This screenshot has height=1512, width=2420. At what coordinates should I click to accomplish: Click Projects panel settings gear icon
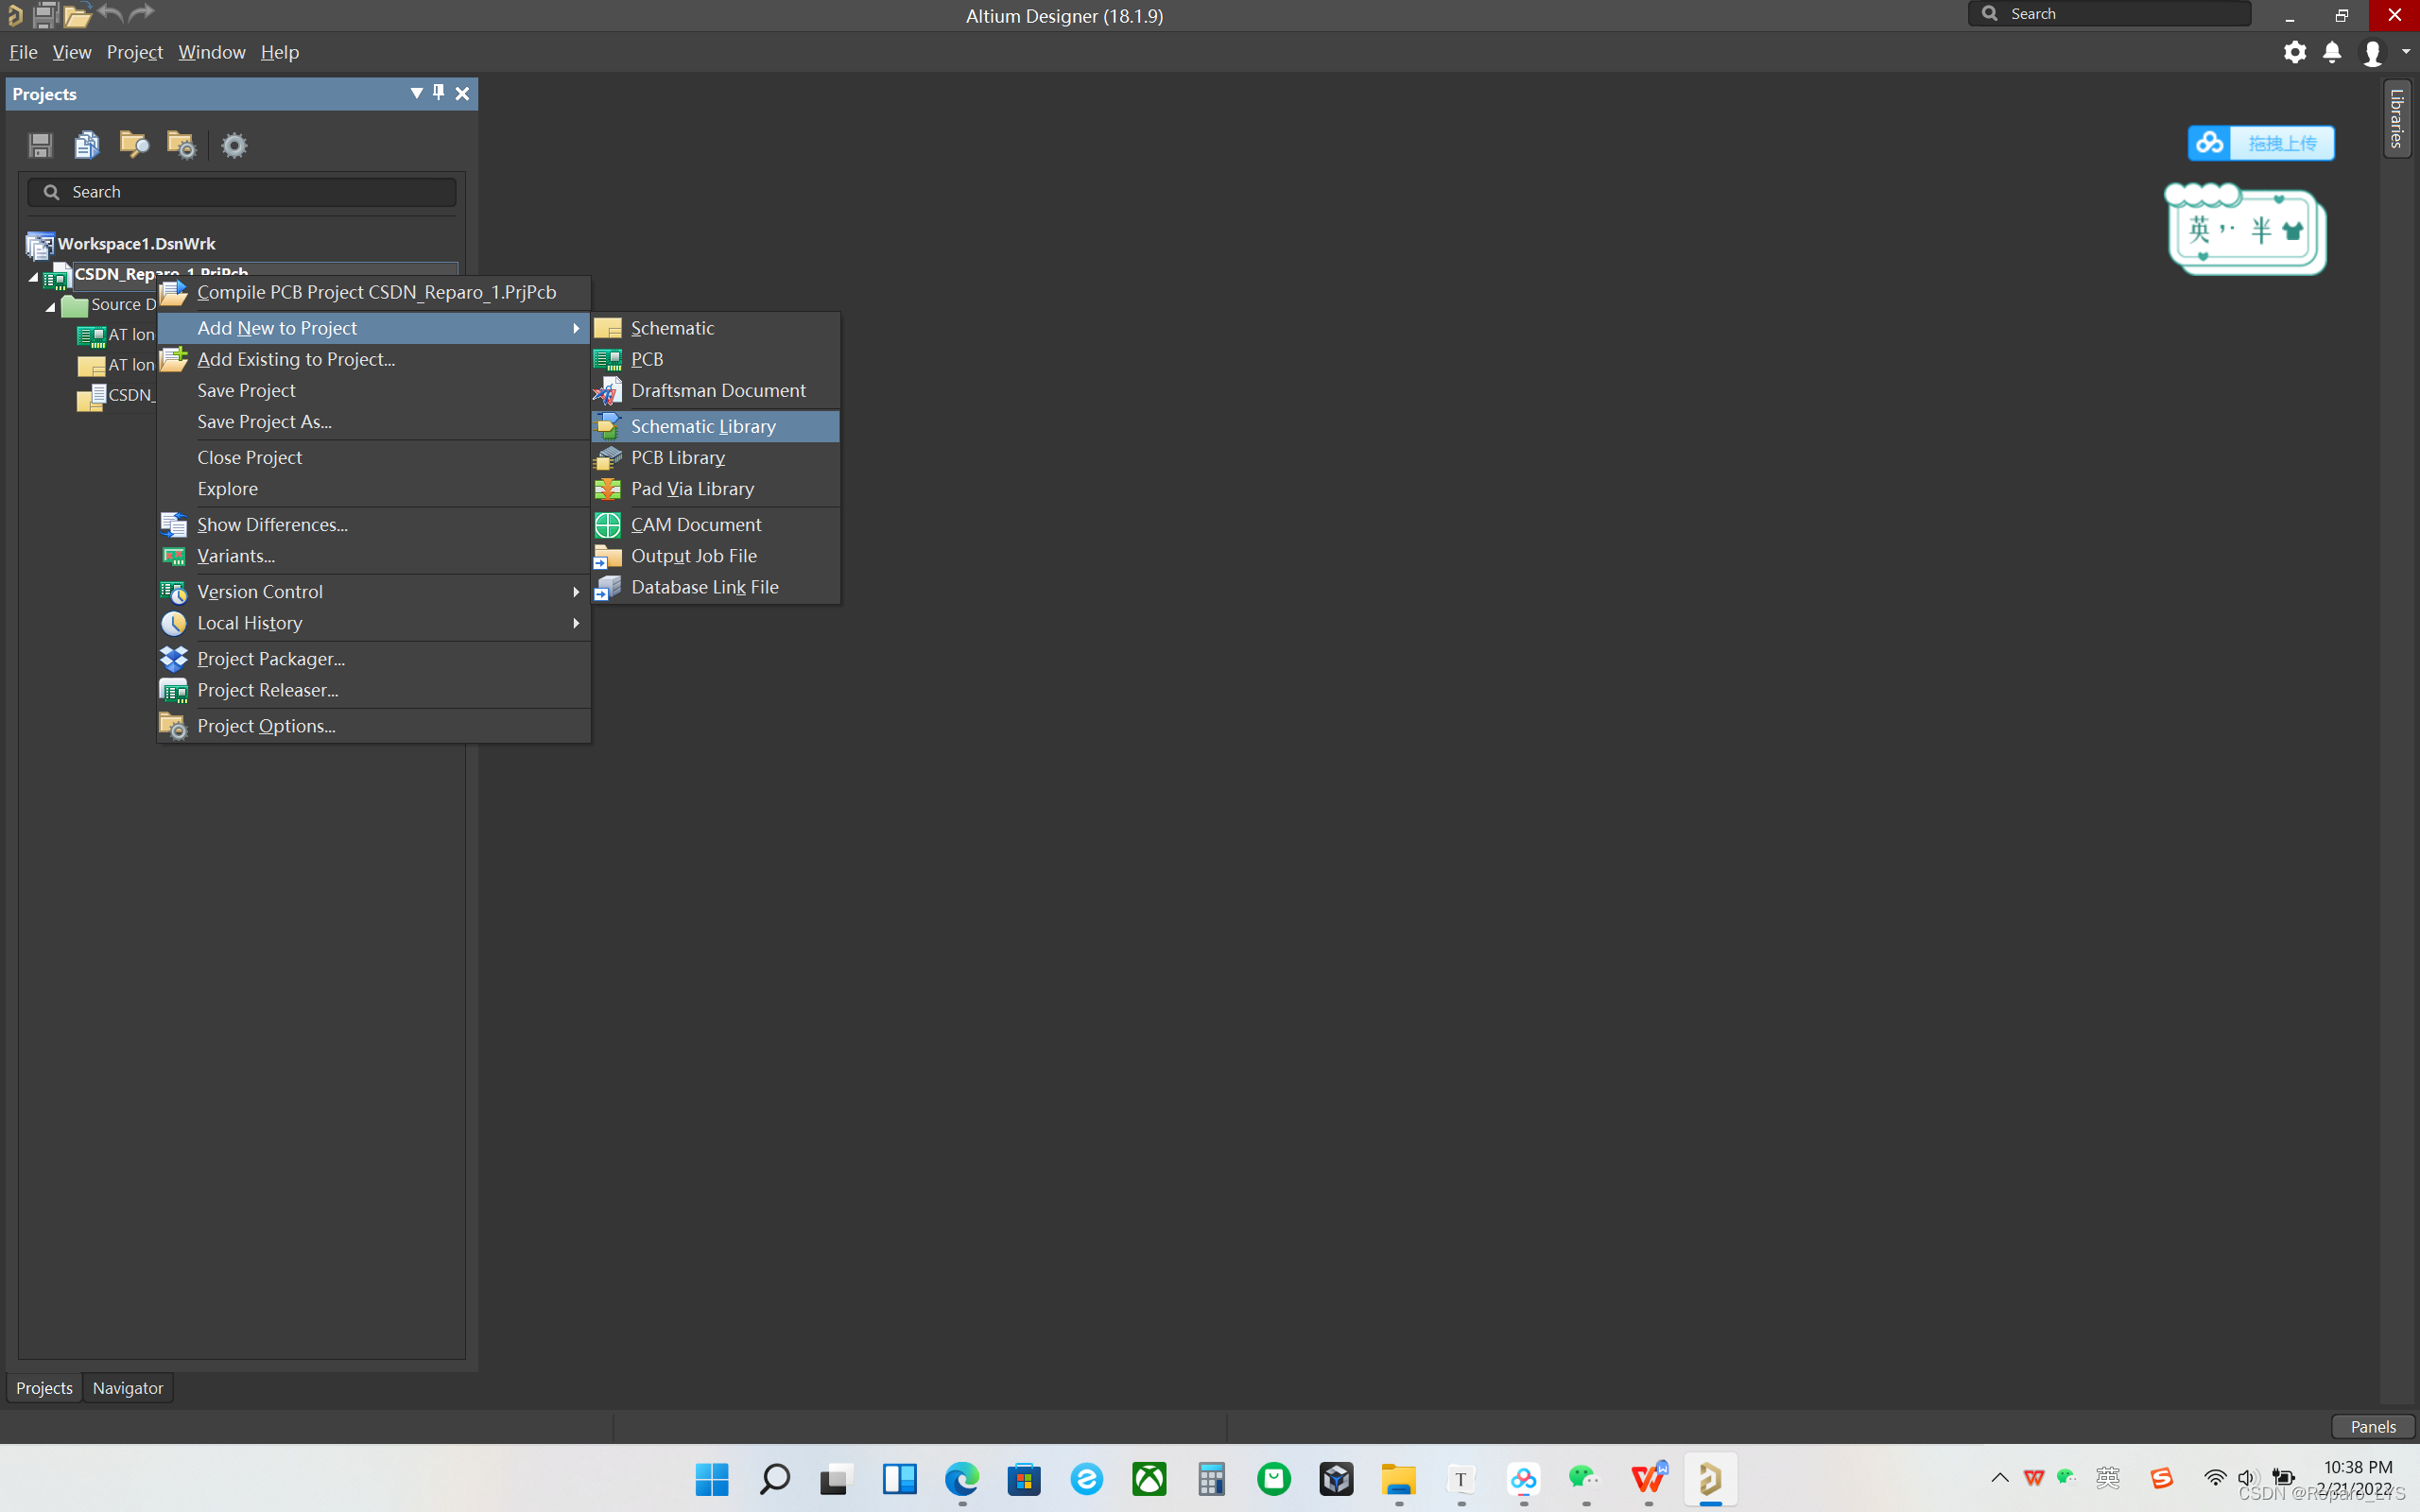click(235, 143)
